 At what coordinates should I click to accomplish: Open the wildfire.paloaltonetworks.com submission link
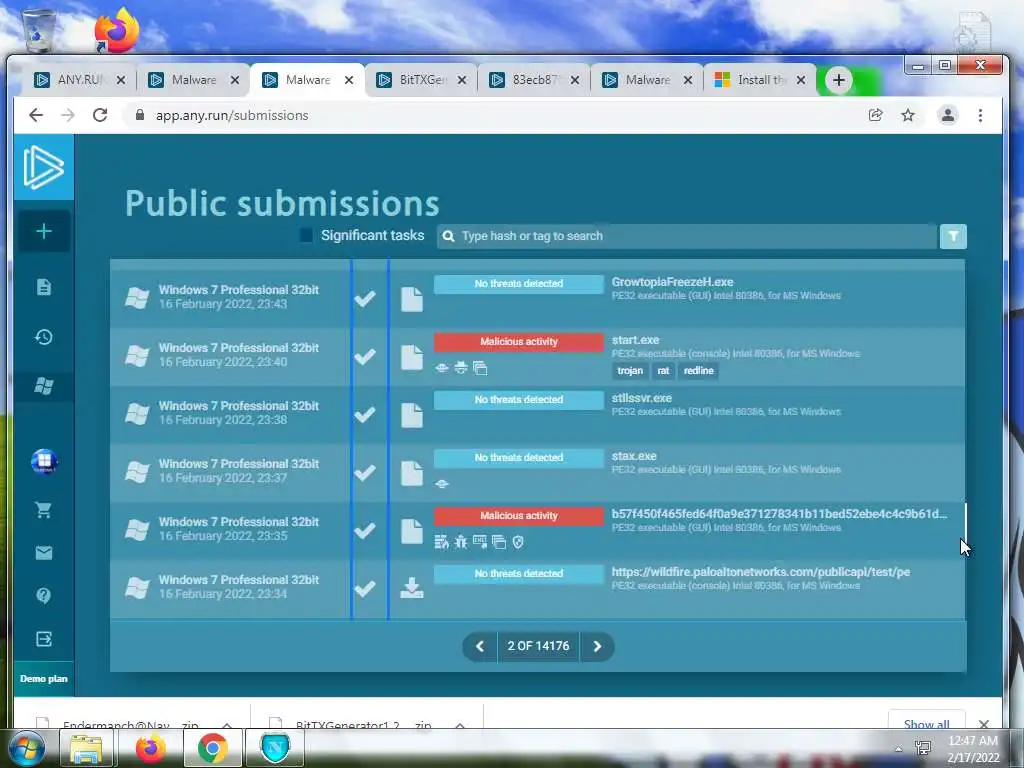pyautogui.click(x=760, y=571)
